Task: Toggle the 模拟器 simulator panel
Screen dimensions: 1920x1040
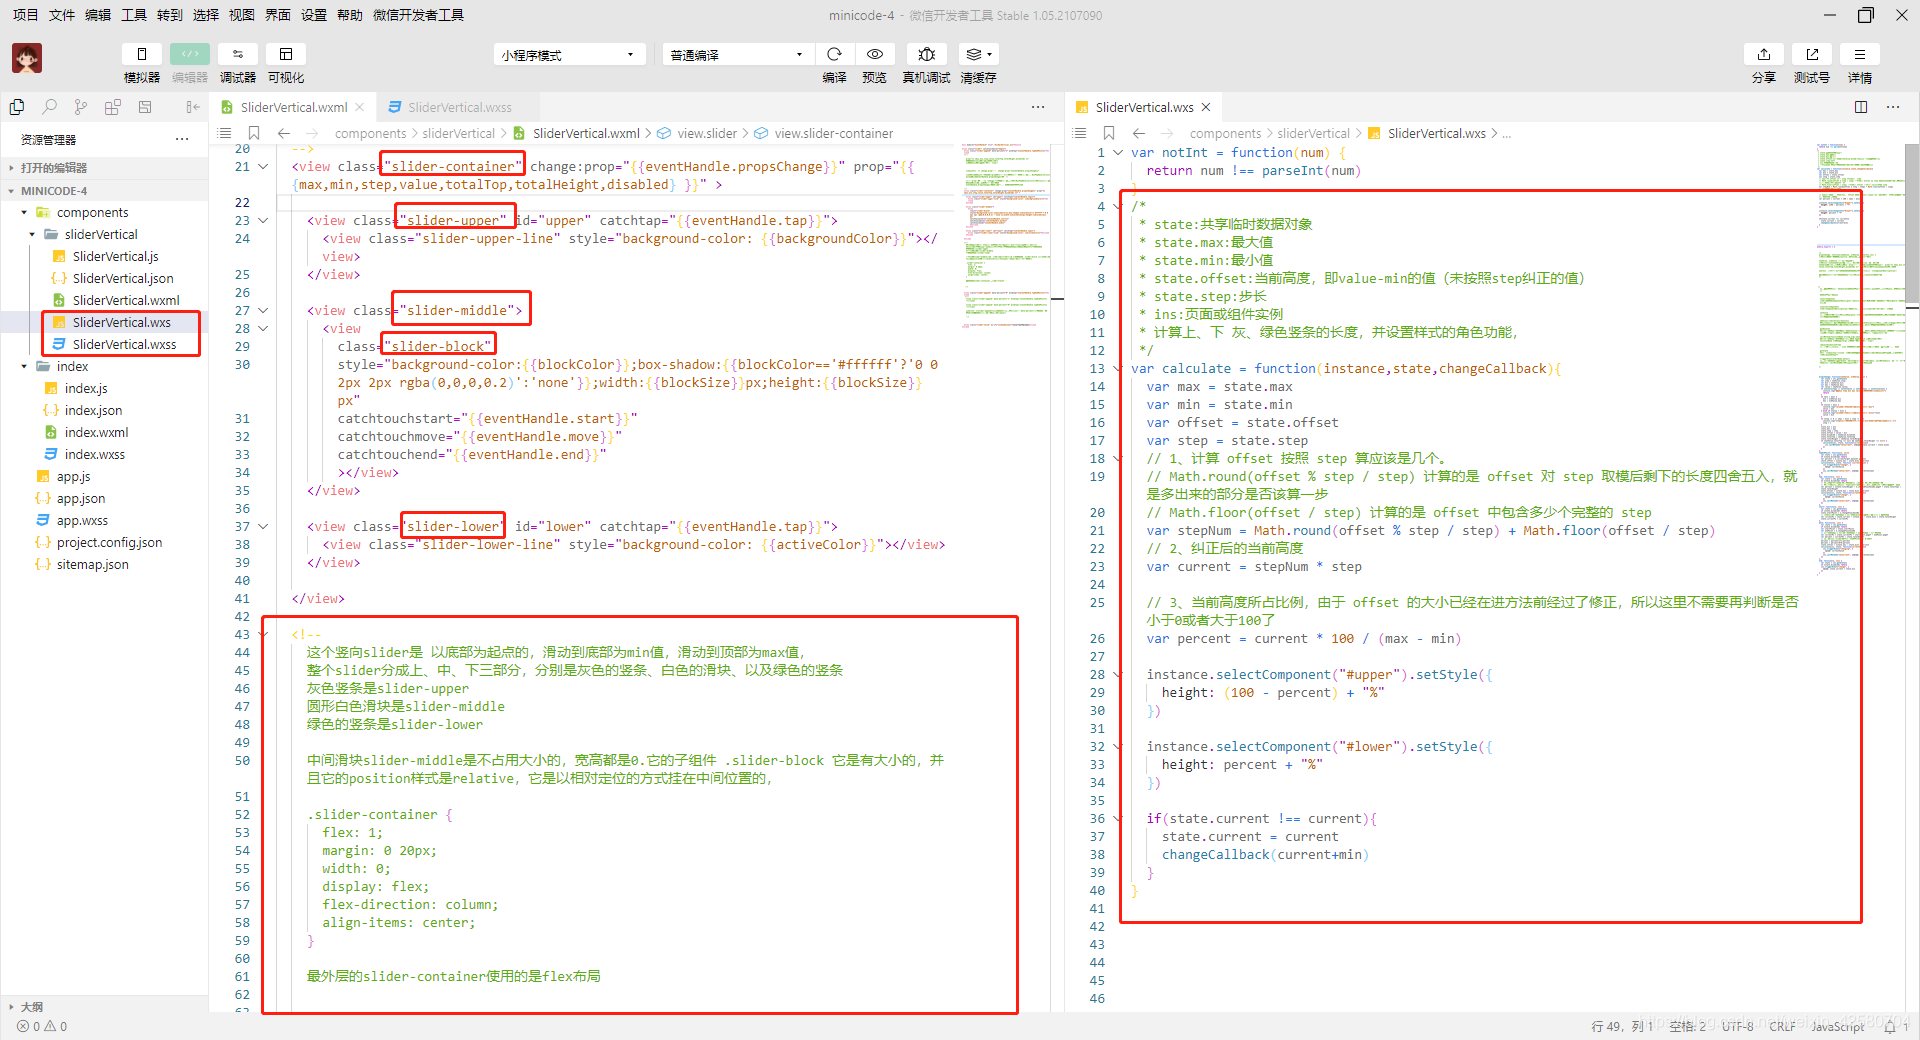Action: coord(142,54)
